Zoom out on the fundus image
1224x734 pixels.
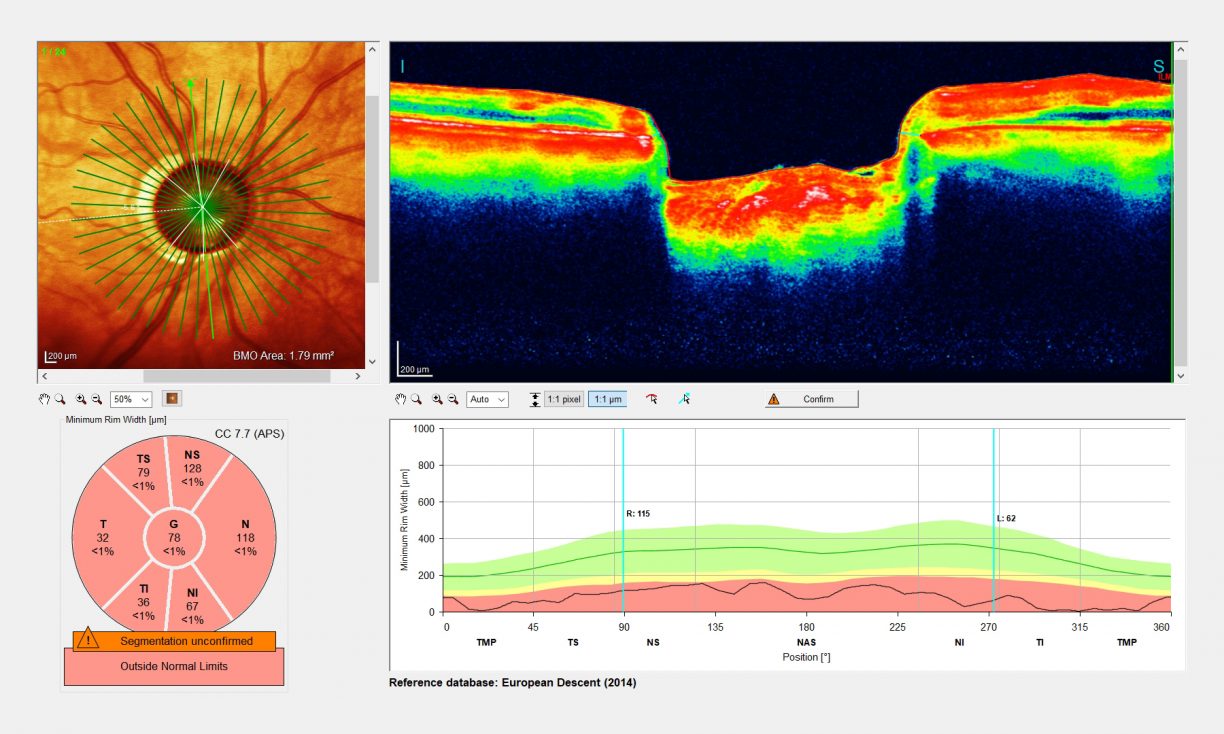click(x=96, y=399)
